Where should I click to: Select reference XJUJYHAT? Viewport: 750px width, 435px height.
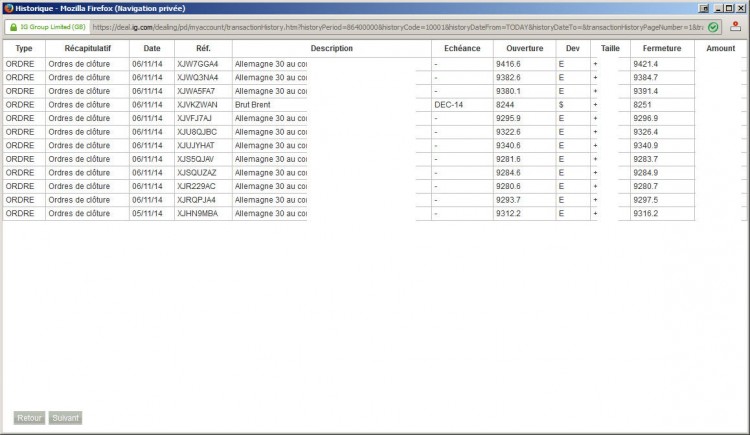click(196, 145)
